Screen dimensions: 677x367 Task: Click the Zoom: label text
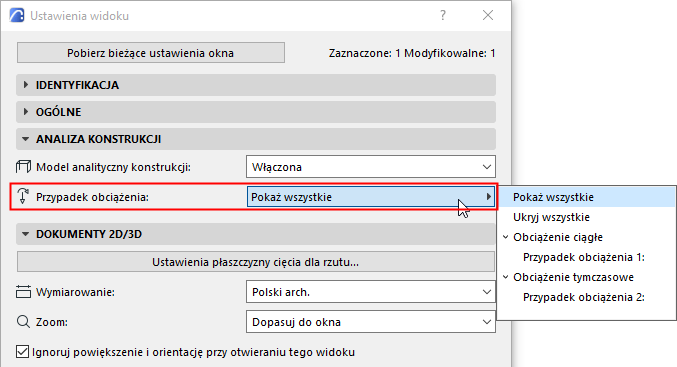tap(52, 322)
